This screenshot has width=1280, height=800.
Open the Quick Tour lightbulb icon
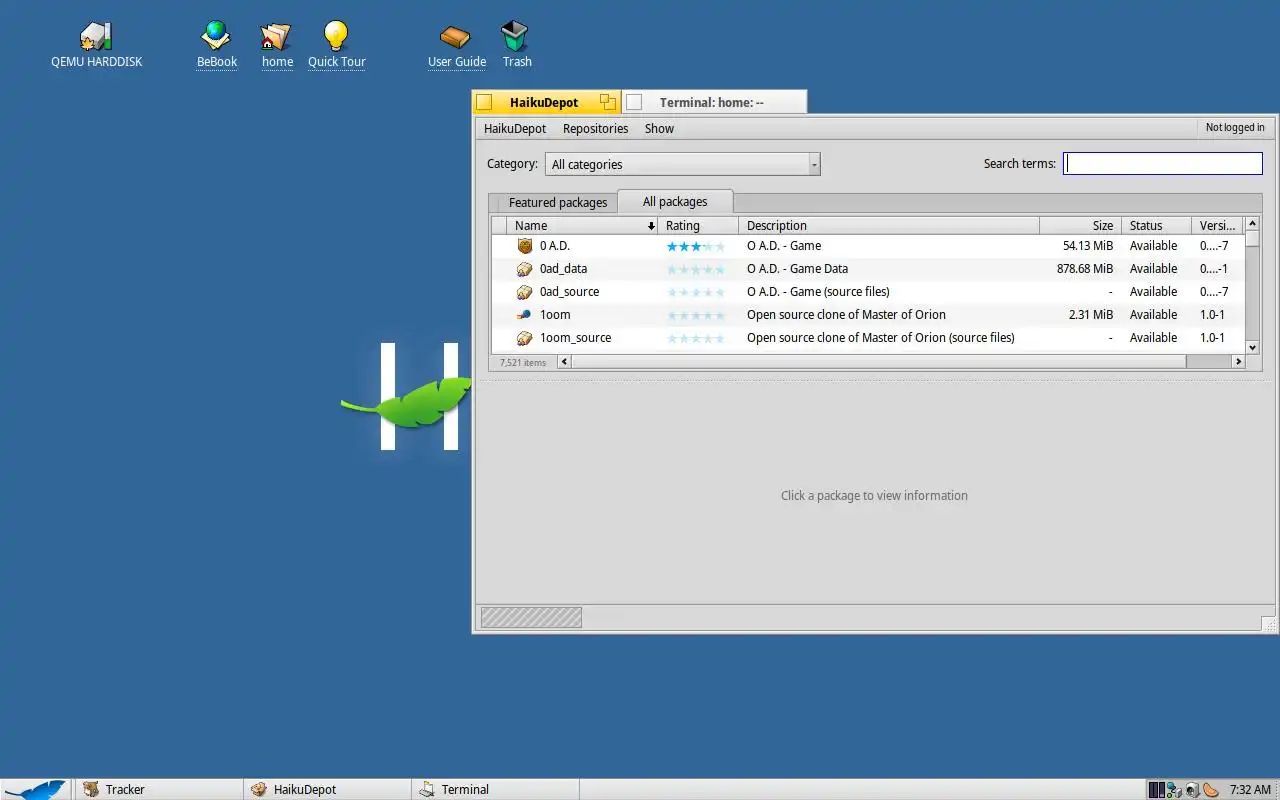[336, 37]
